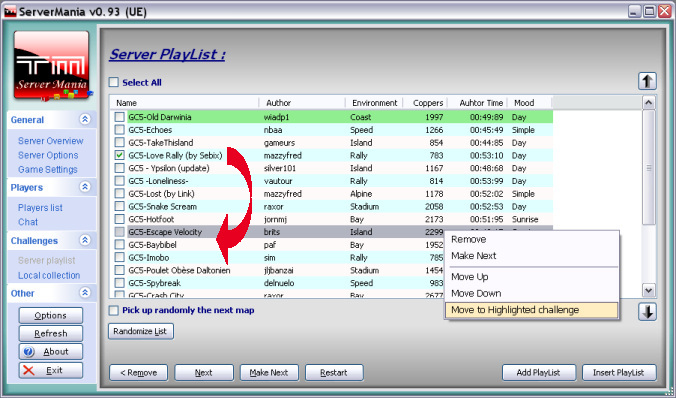
Task: Select GC5-Lost (by Link) name
Action: point(161,194)
